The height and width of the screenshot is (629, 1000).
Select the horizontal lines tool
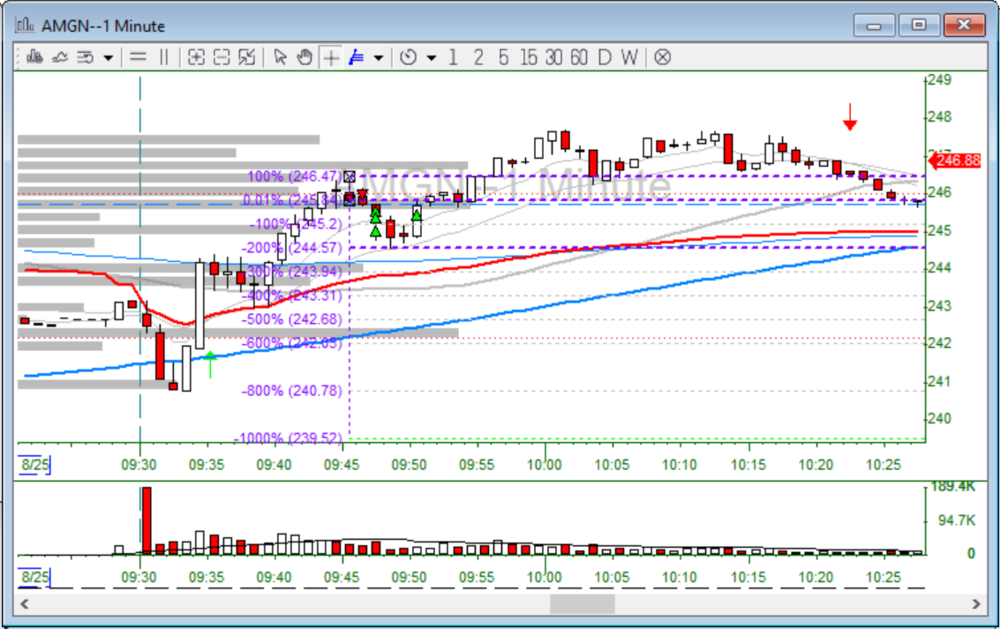coord(138,57)
